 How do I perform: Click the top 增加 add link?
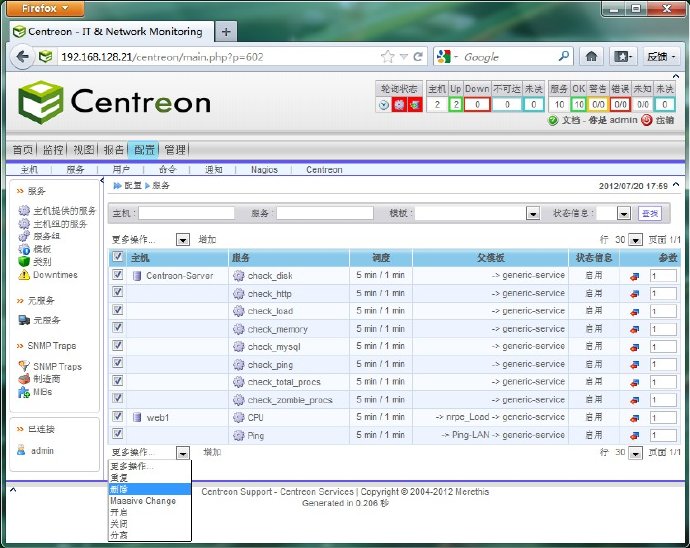point(207,240)
